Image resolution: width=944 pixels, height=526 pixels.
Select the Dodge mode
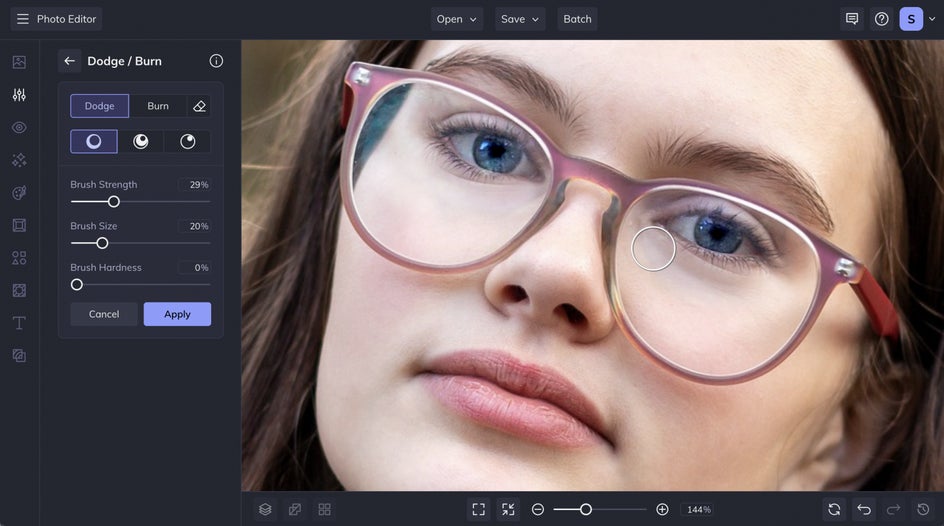pos(99,106)
